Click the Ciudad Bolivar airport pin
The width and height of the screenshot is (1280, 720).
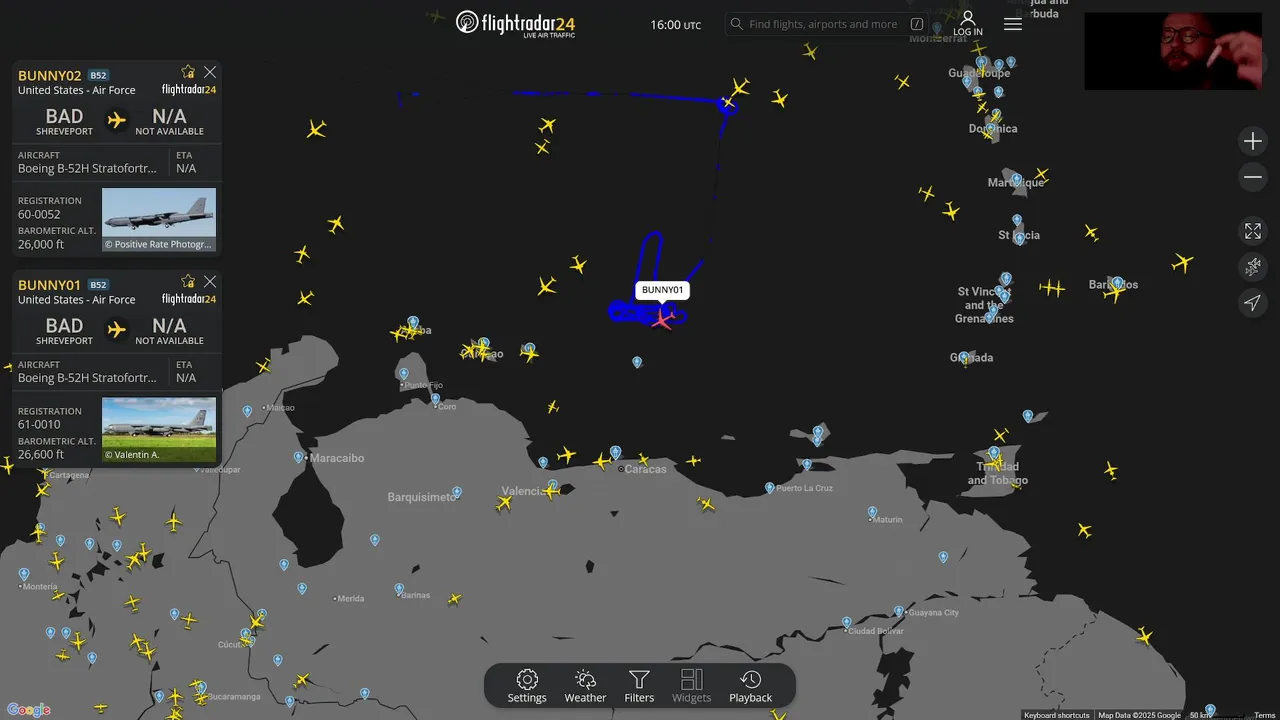(847, 623)
